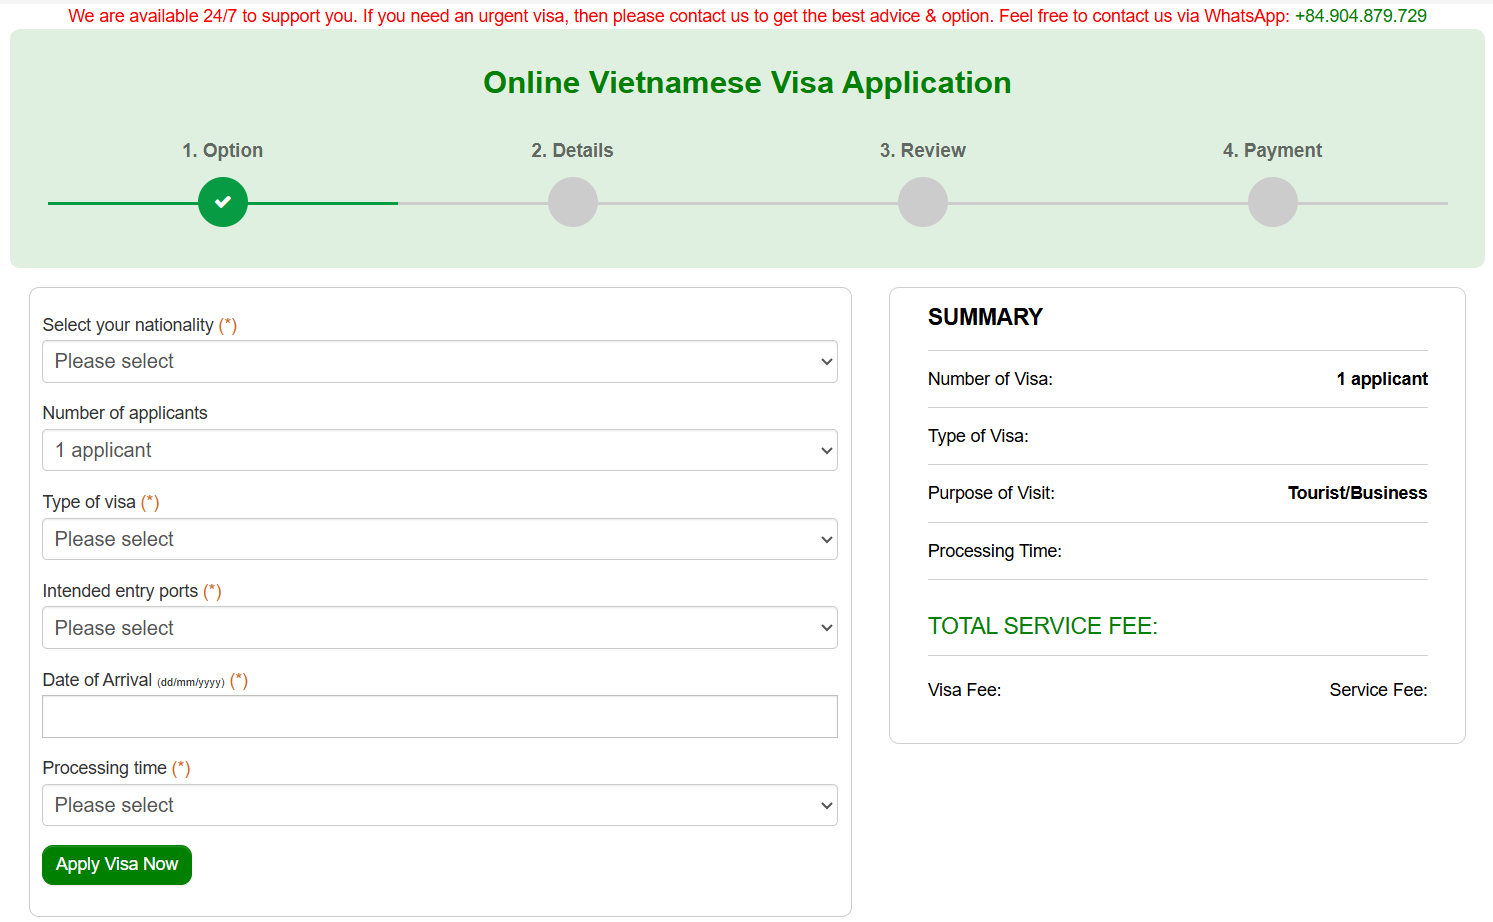
Task: Go to the "2. Details" step label
Action: 572,151
